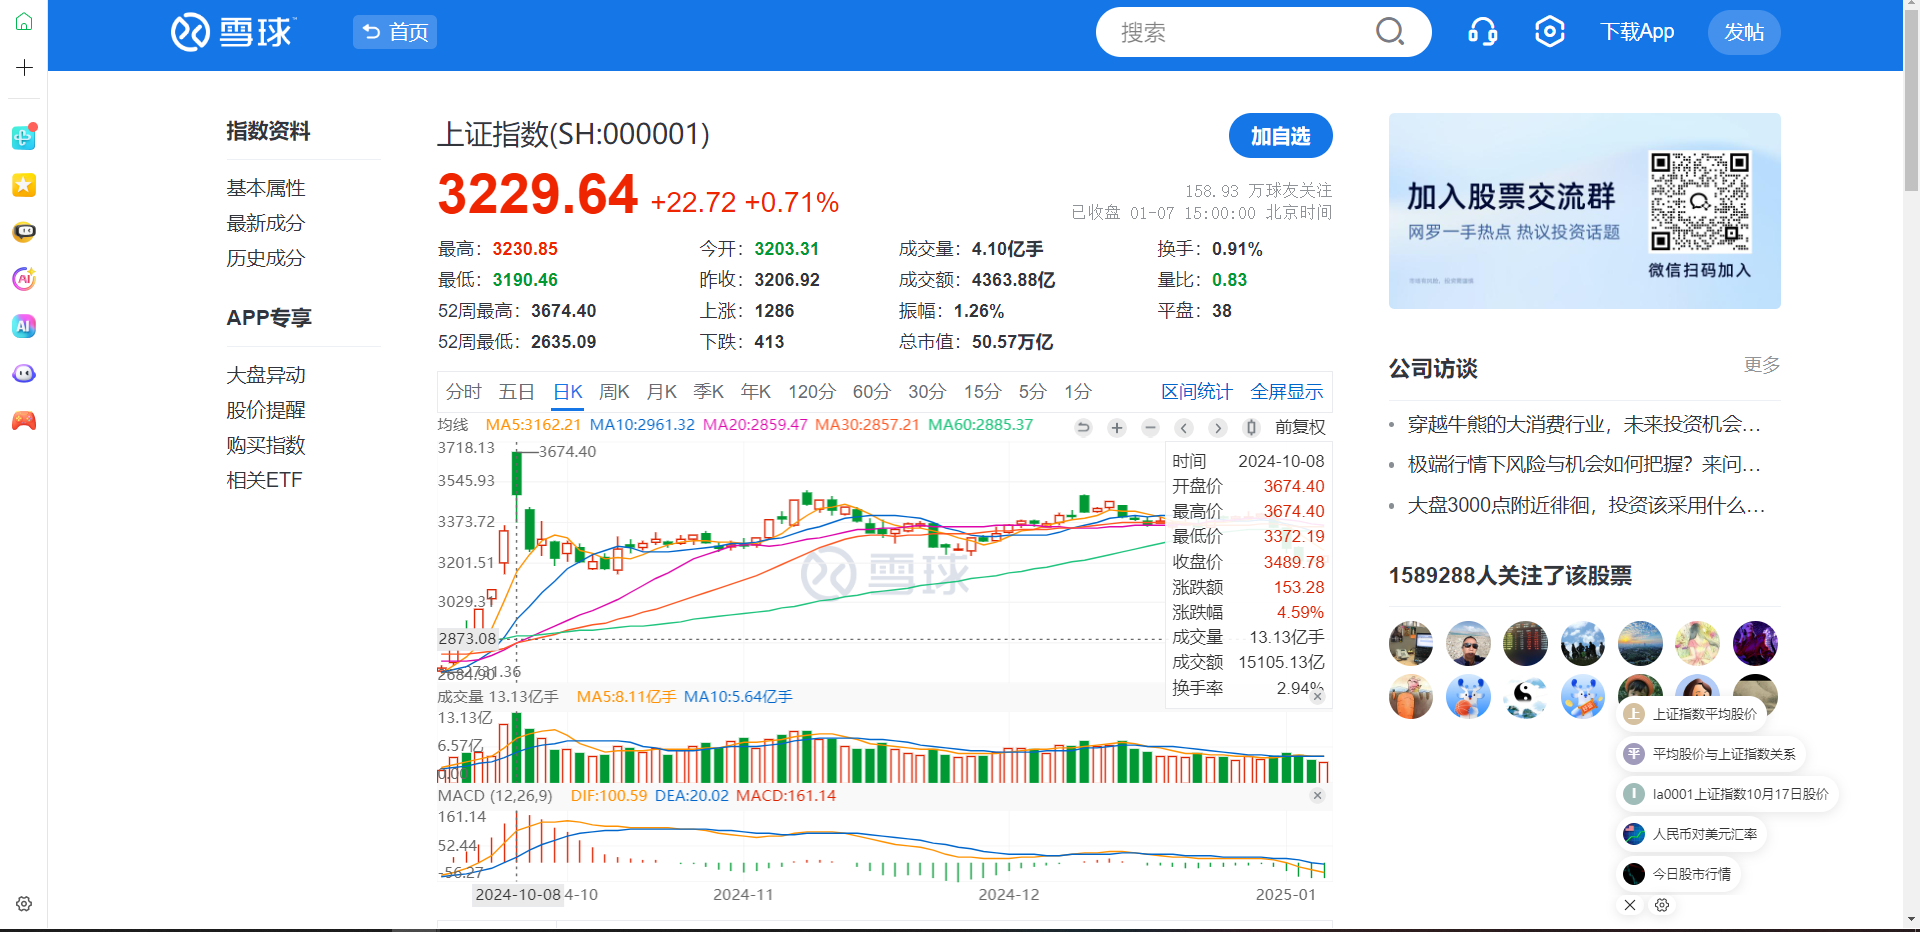The height and width of the screenshot is (932, 1920).
Task: Close the chart data tooltip panel
Action: pos(1318,696)
